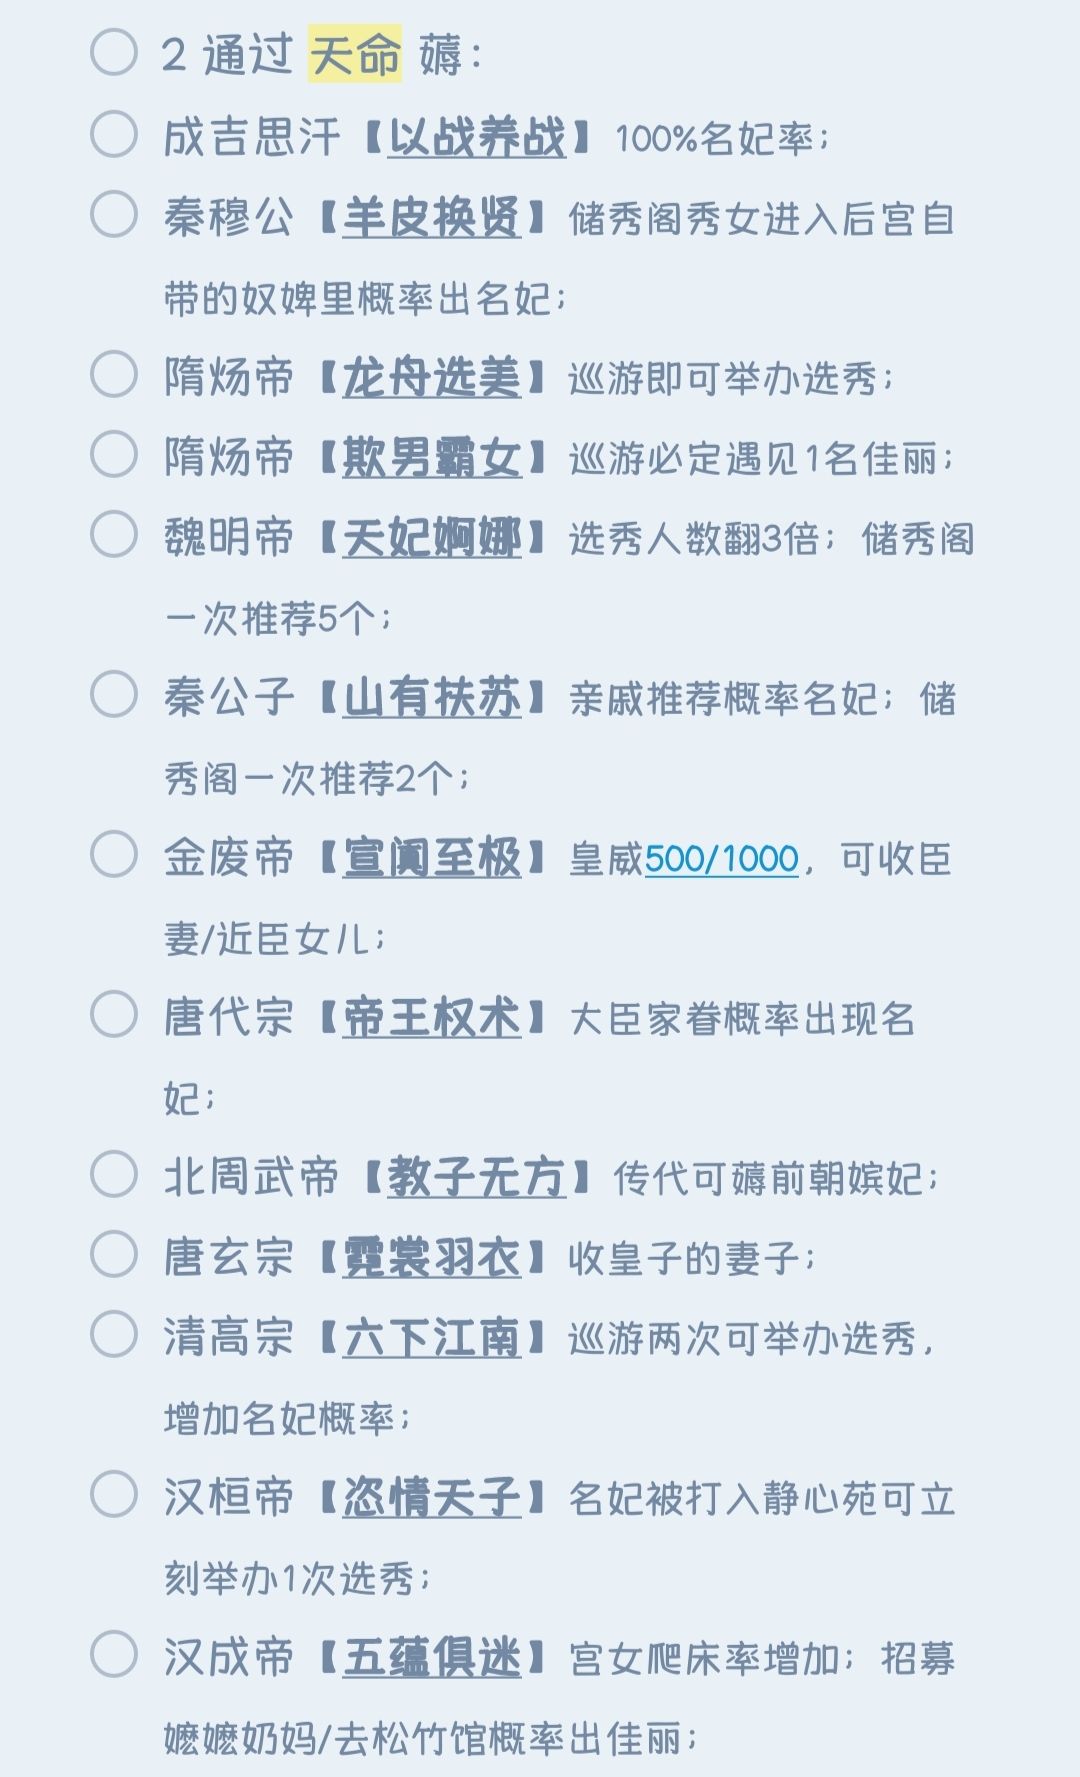Click the 天妃婀娜 underlined text
This screenshot has height=1777, width=1080.
431,538
